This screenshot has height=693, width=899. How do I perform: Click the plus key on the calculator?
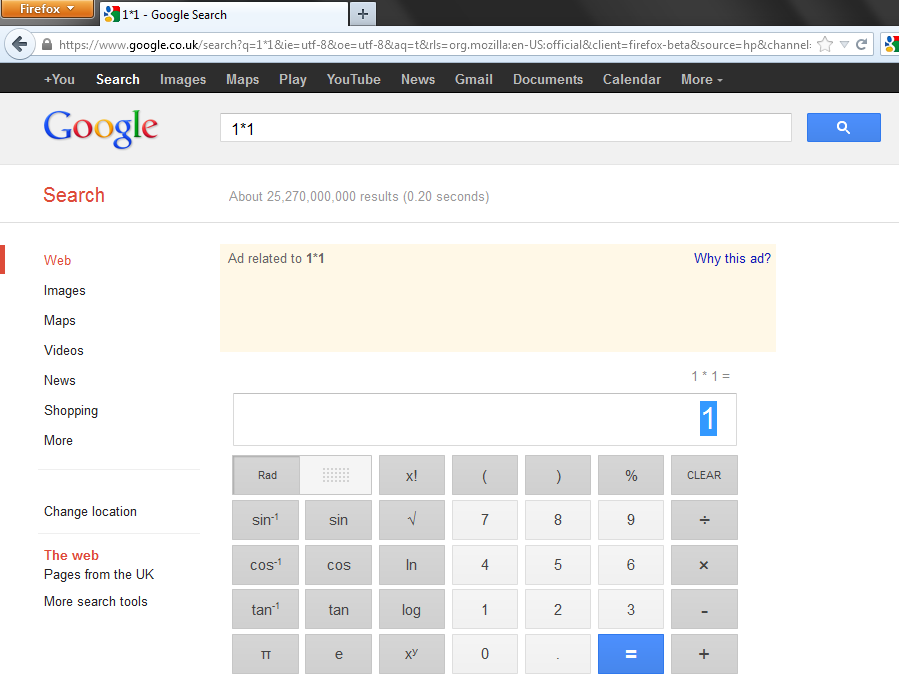704,654
